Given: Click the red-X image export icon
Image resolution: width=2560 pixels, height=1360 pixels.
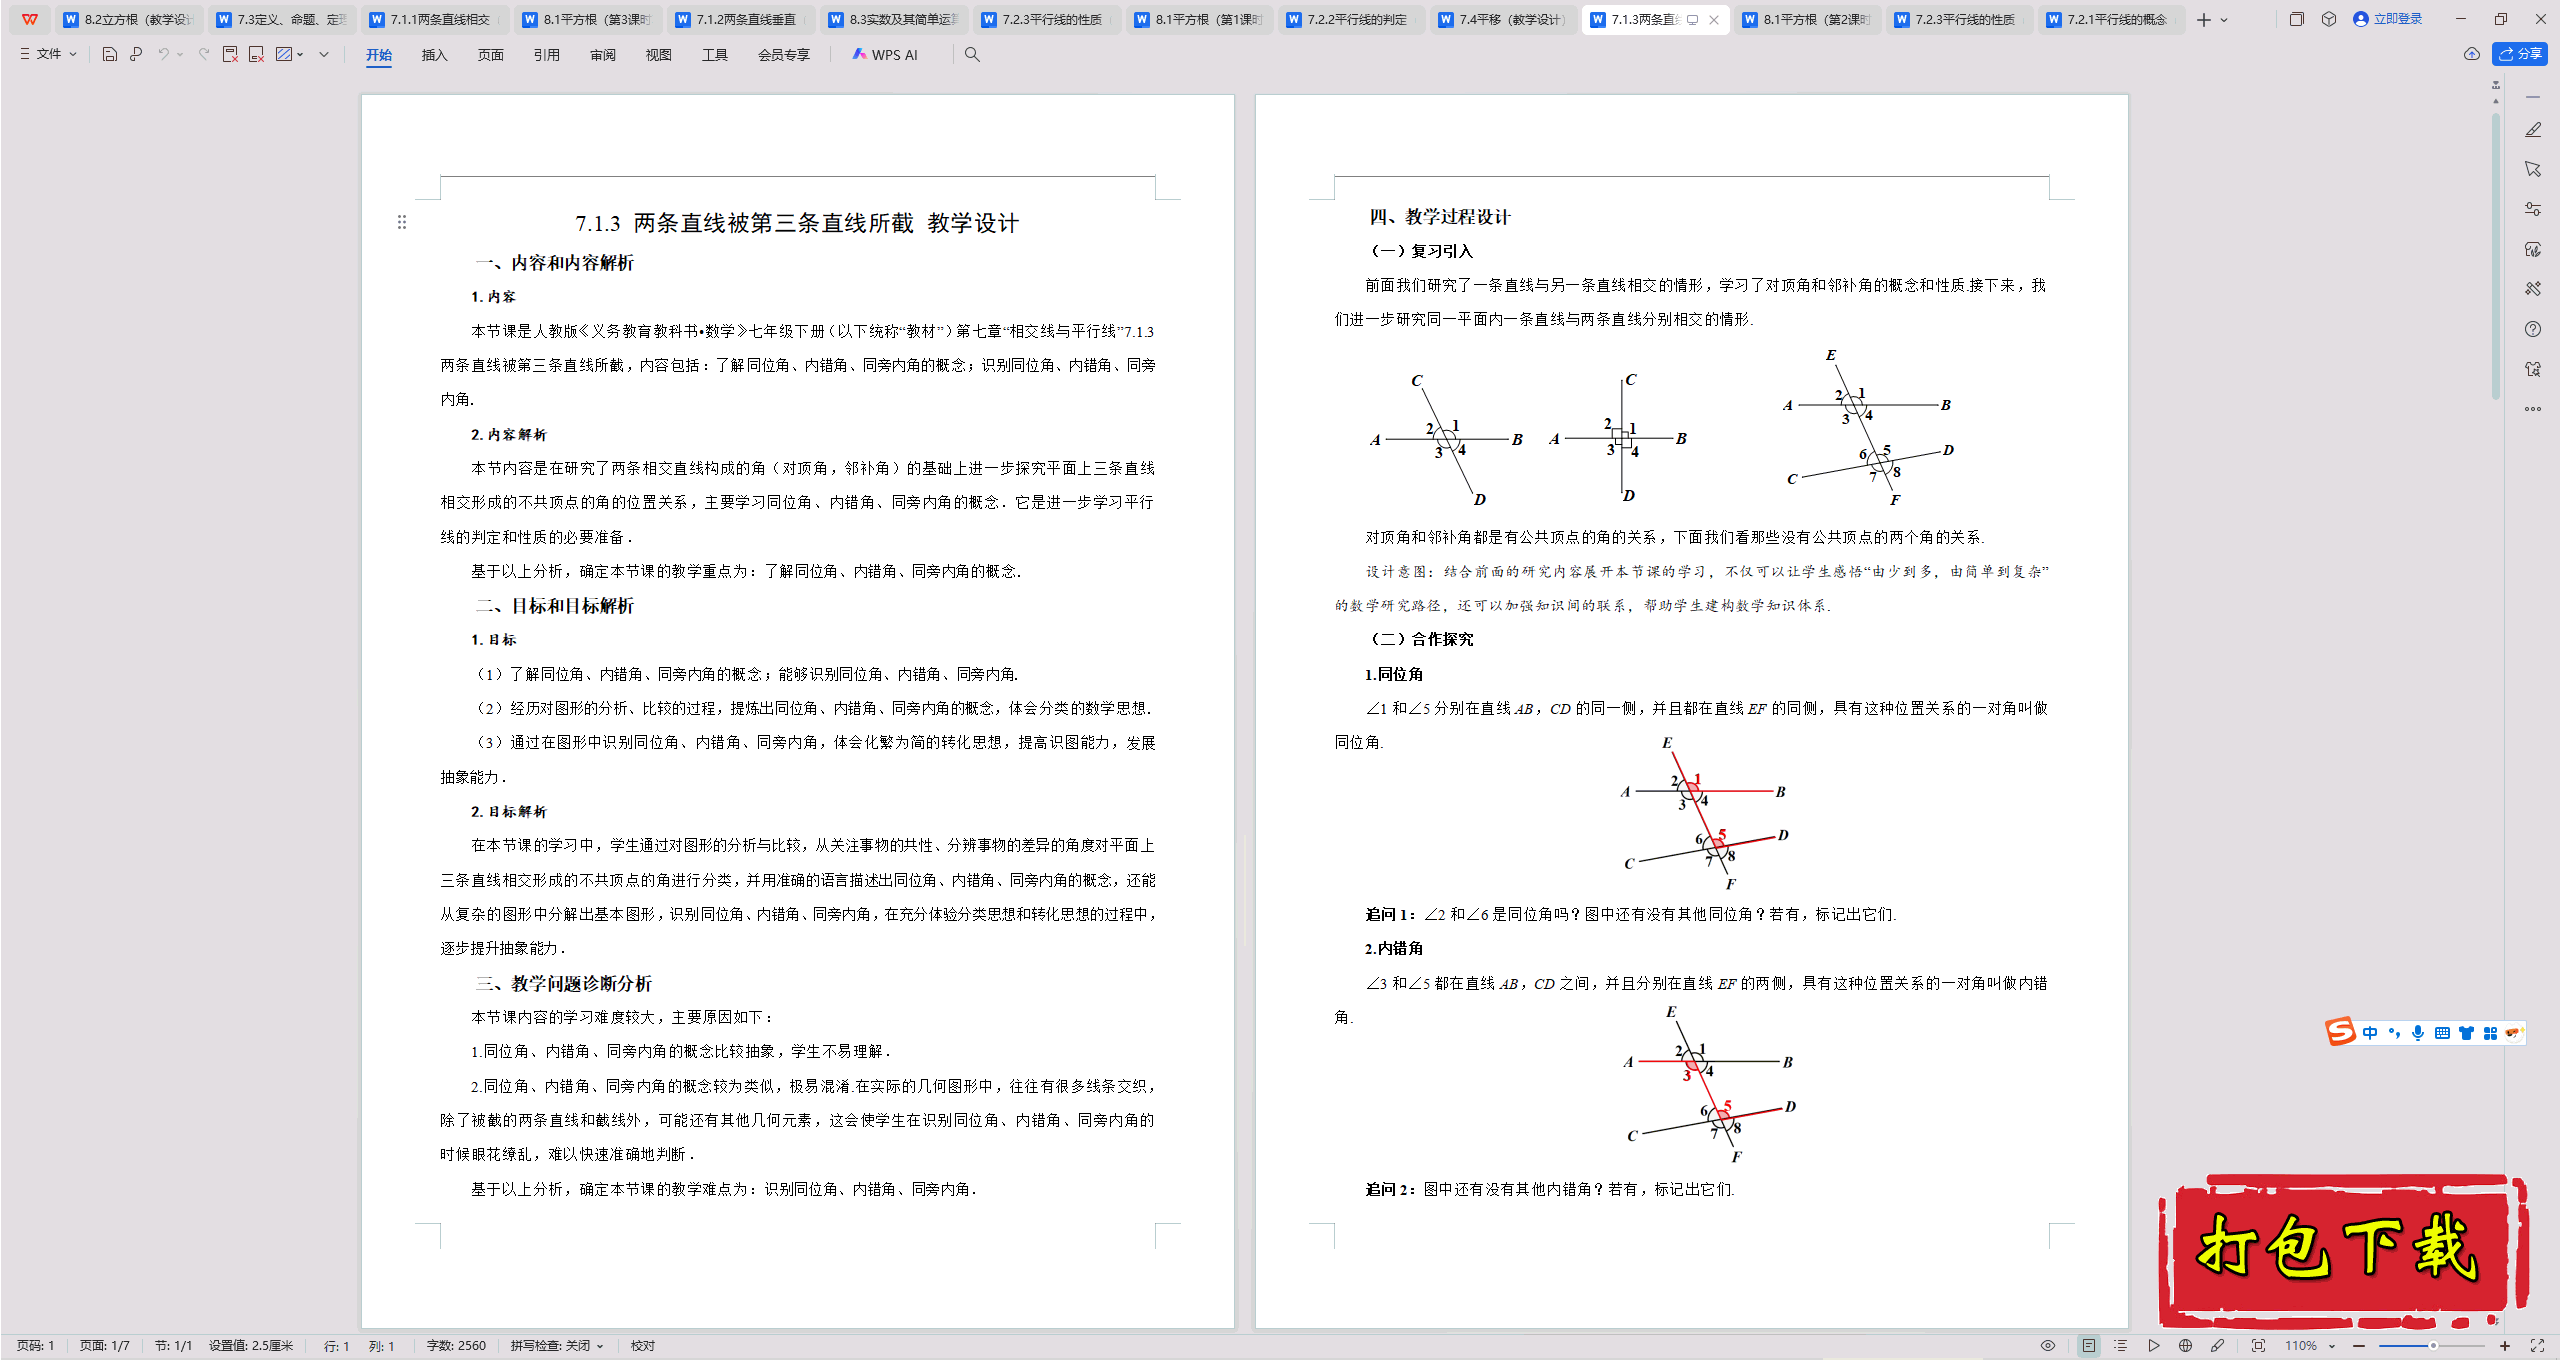Looking at the screenshot, I should [x=256, y=55].
